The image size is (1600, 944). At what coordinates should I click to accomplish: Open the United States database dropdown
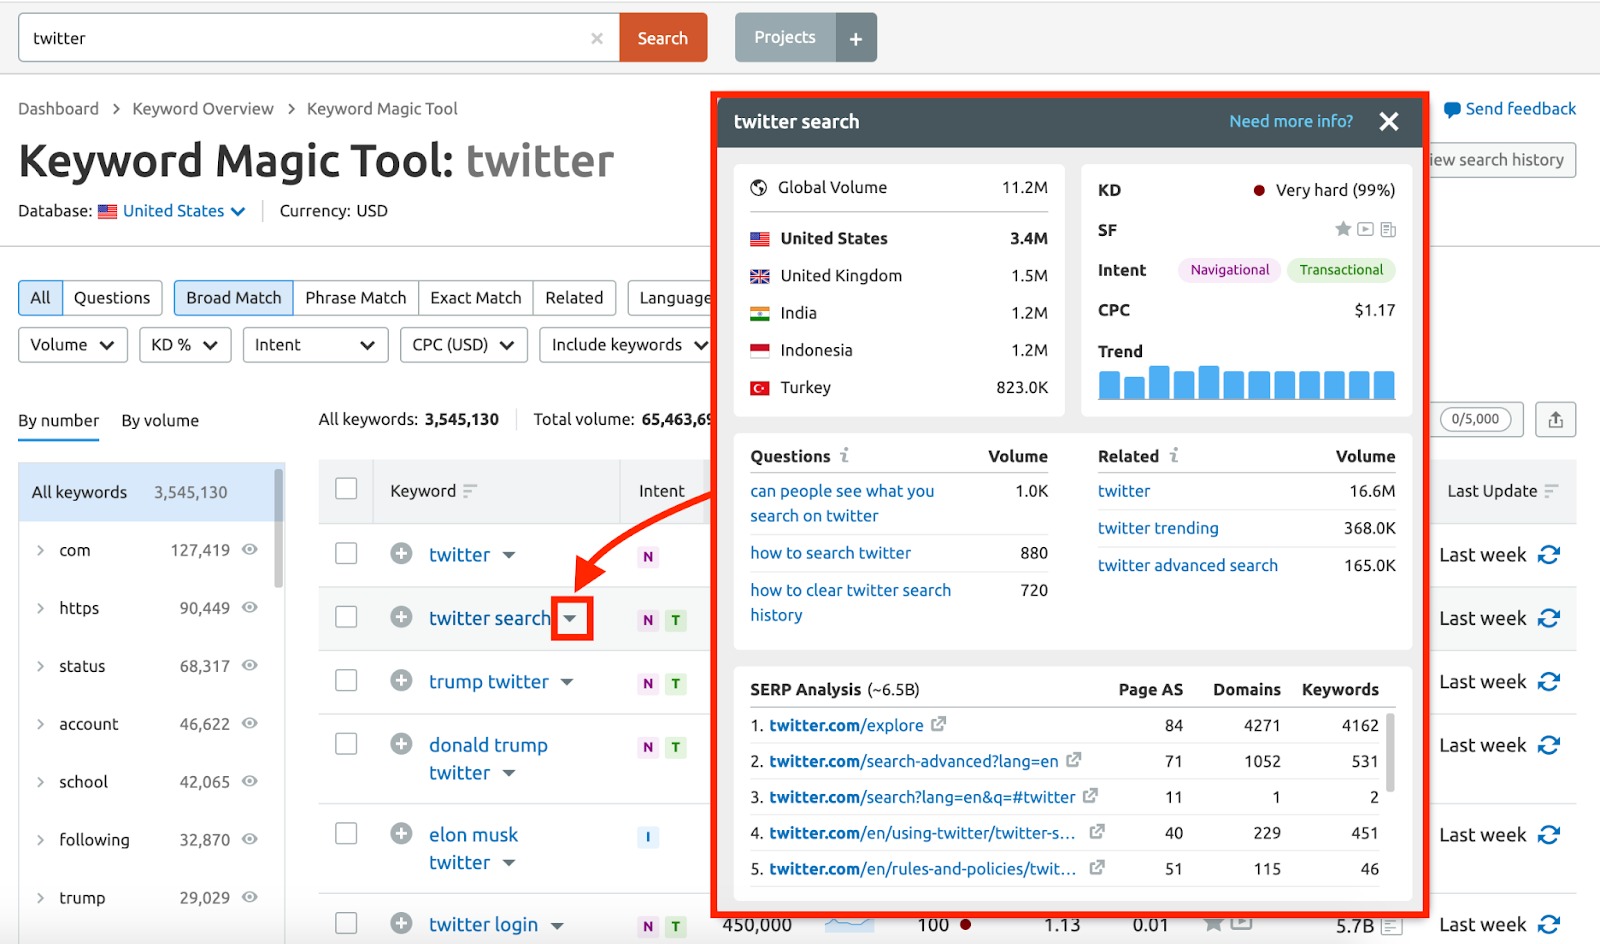184,211
